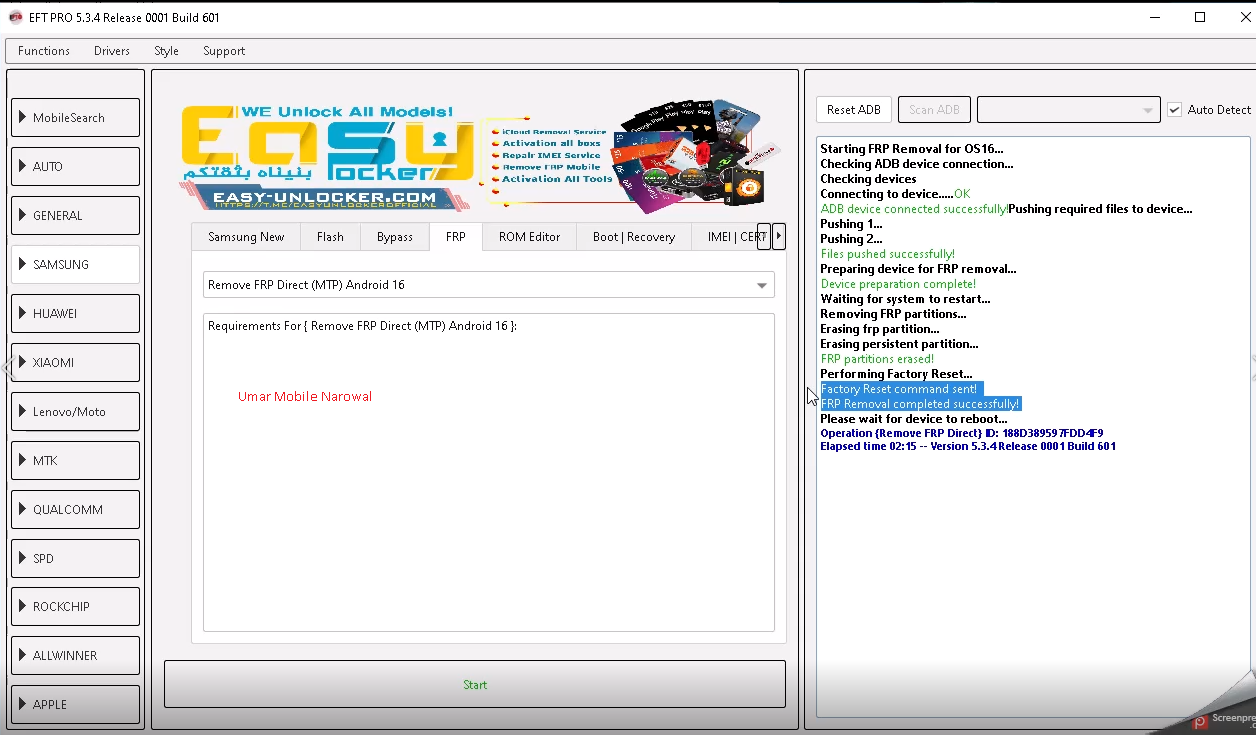
Task: Switch to the Boot | Recovery tab
Action: [x=634, y=237]
